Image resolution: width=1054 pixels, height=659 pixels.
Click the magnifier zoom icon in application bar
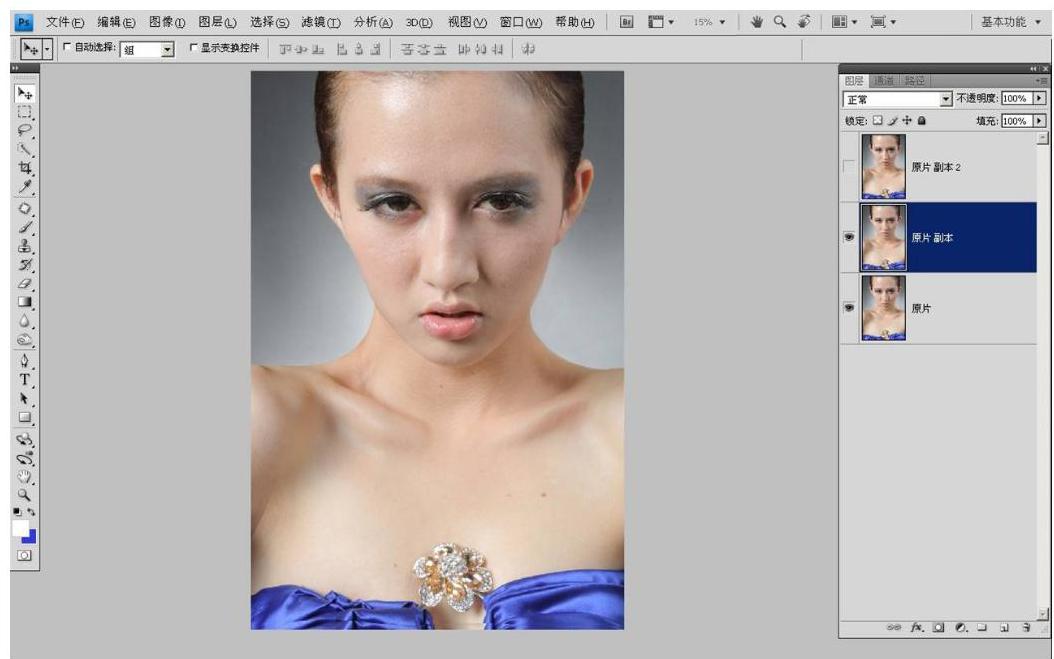[x=780, y=22]
